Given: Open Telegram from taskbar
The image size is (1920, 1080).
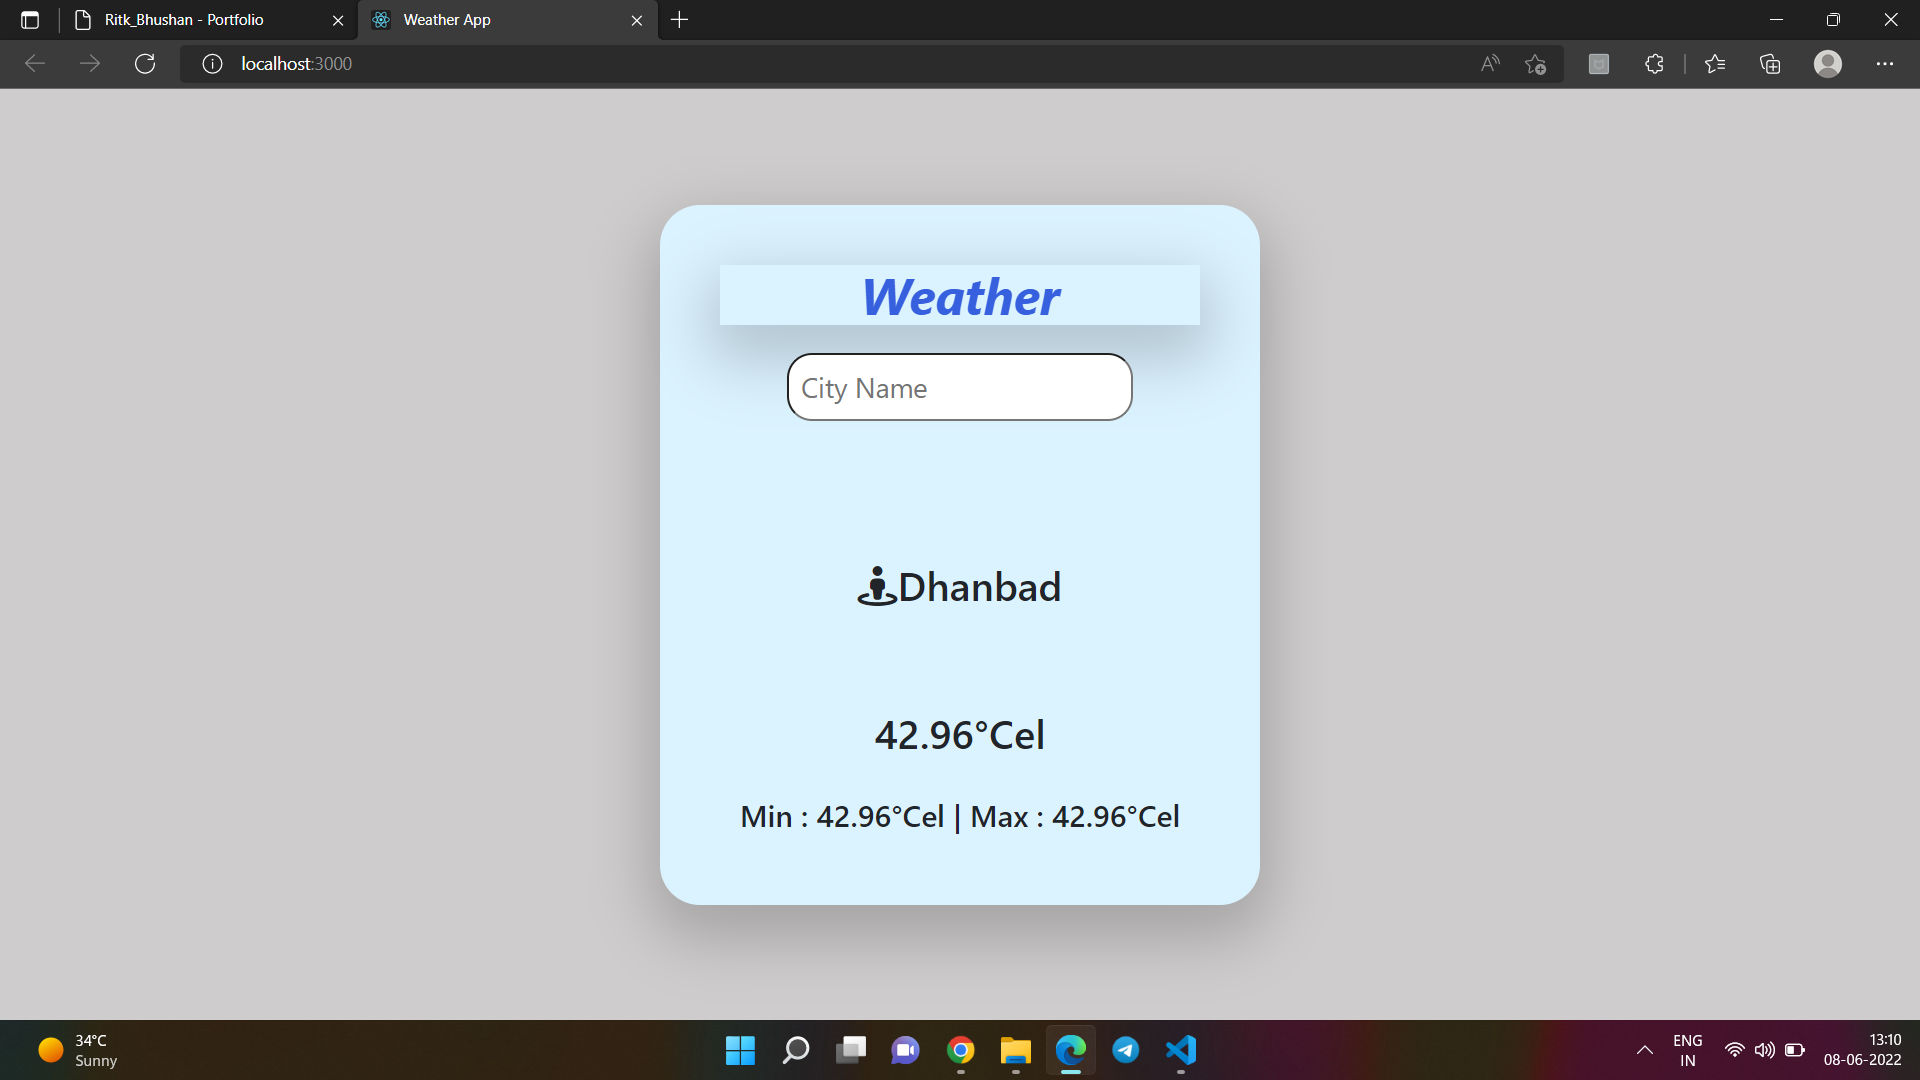Looking at the screenshot, I should [x=1126, y=1050].
